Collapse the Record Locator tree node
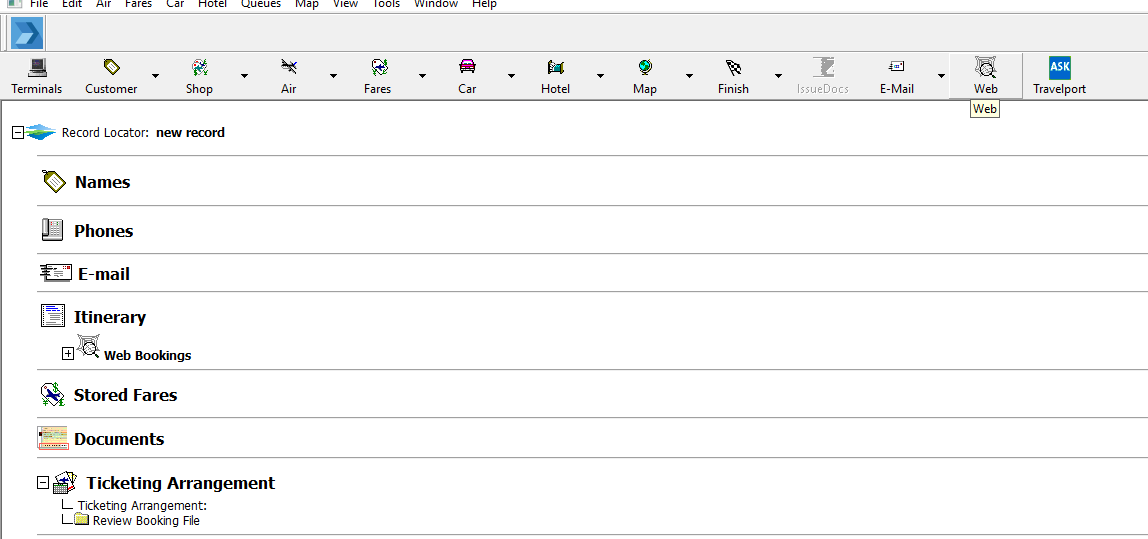The height and width of the screenshot is (539, 1148). coord(18,133)
